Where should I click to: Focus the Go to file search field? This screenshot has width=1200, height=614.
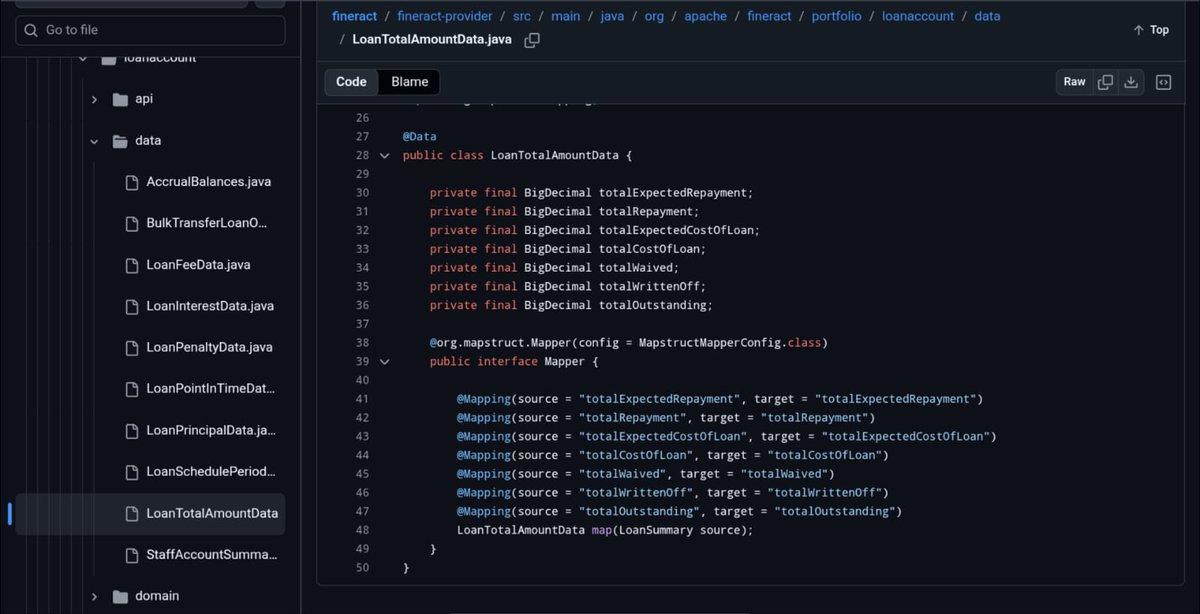click(150, 30)
